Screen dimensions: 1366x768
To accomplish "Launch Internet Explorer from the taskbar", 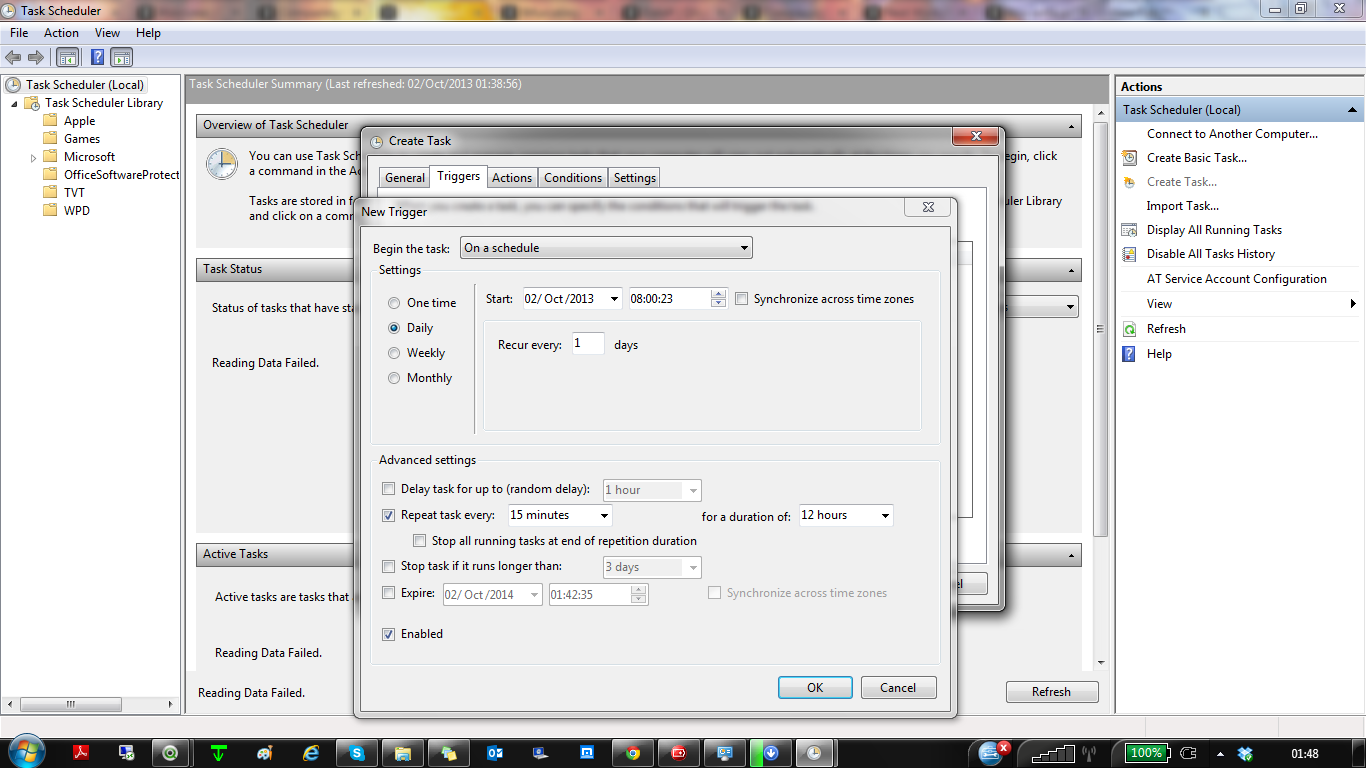I will pyautogui.click(x=311, y=753).
